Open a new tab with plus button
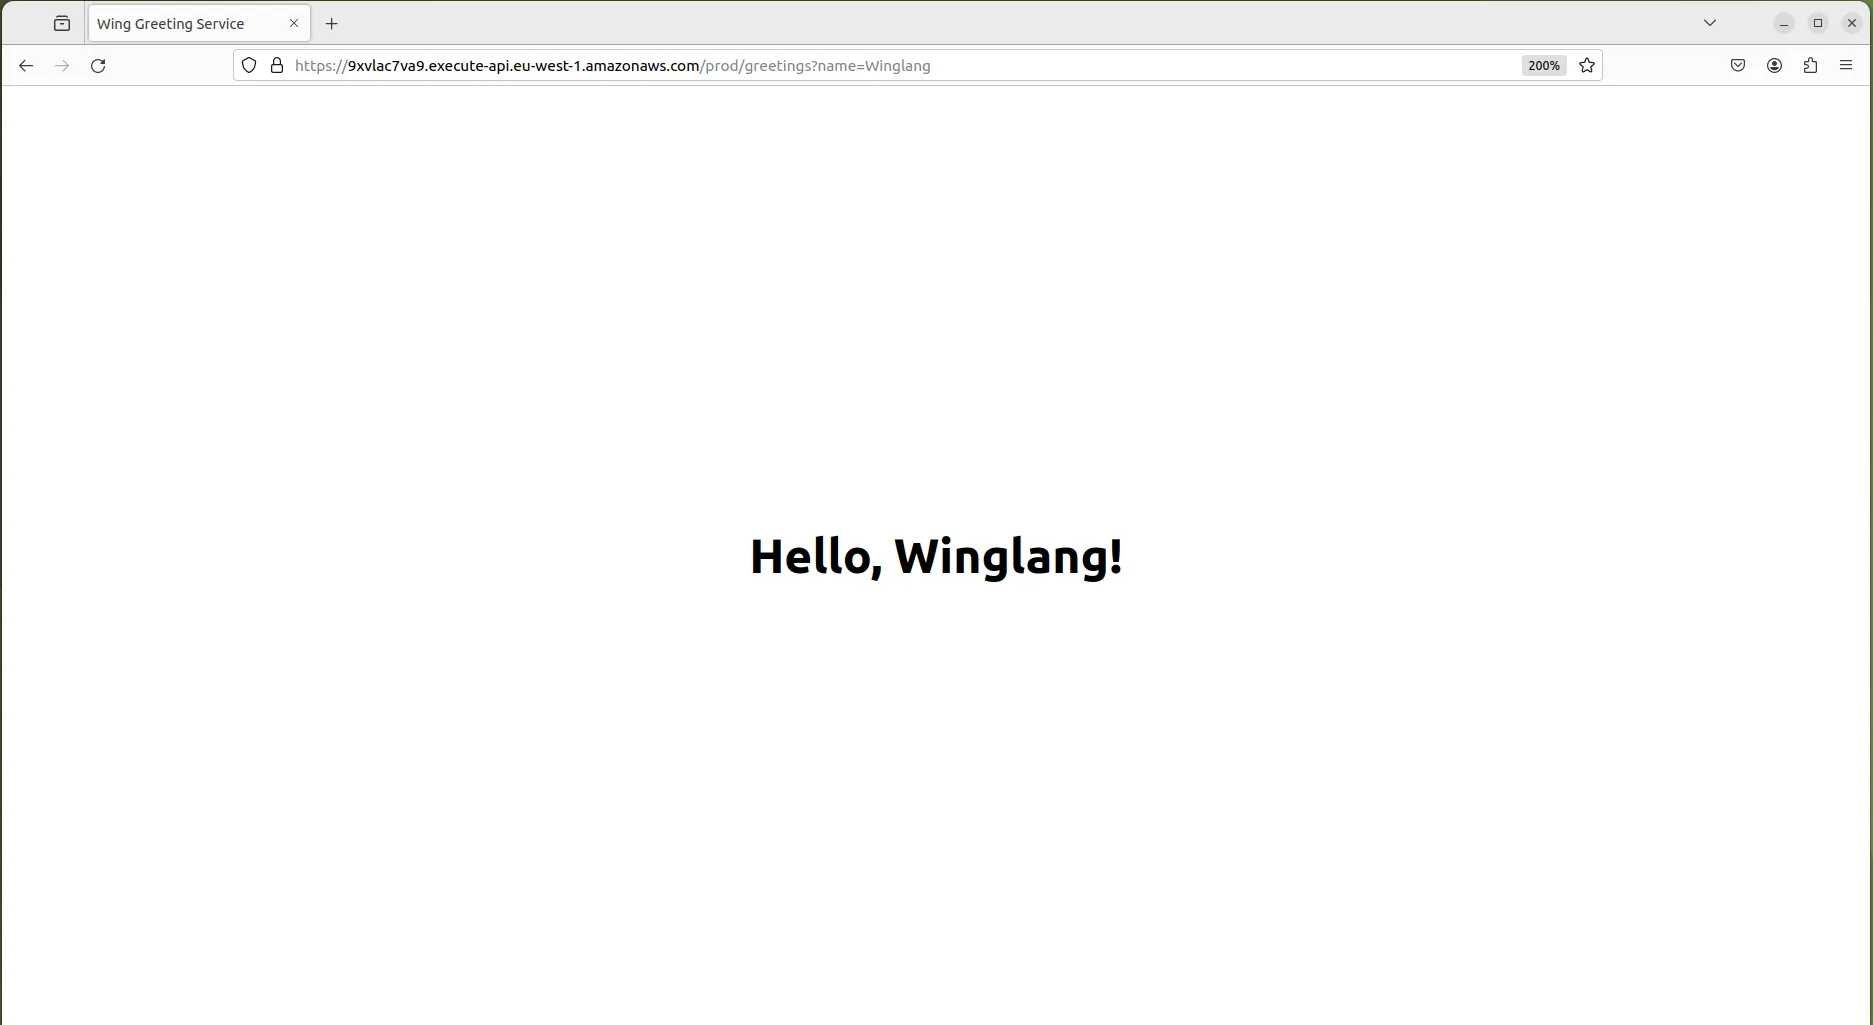 coord(332,24)
